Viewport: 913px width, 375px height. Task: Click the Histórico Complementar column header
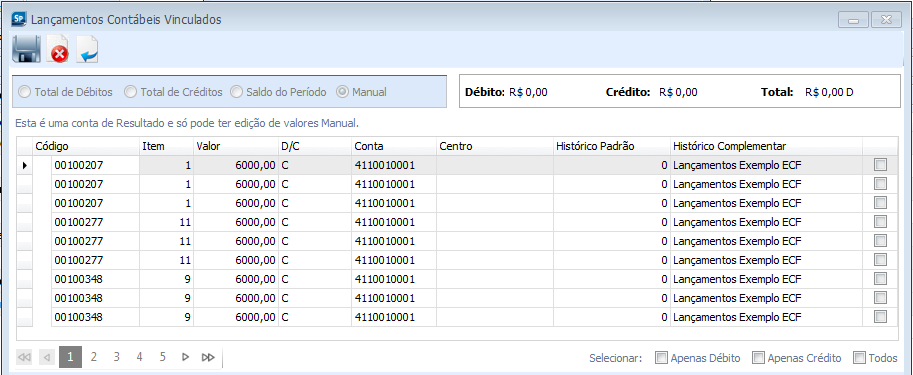(x=766, y=146)
